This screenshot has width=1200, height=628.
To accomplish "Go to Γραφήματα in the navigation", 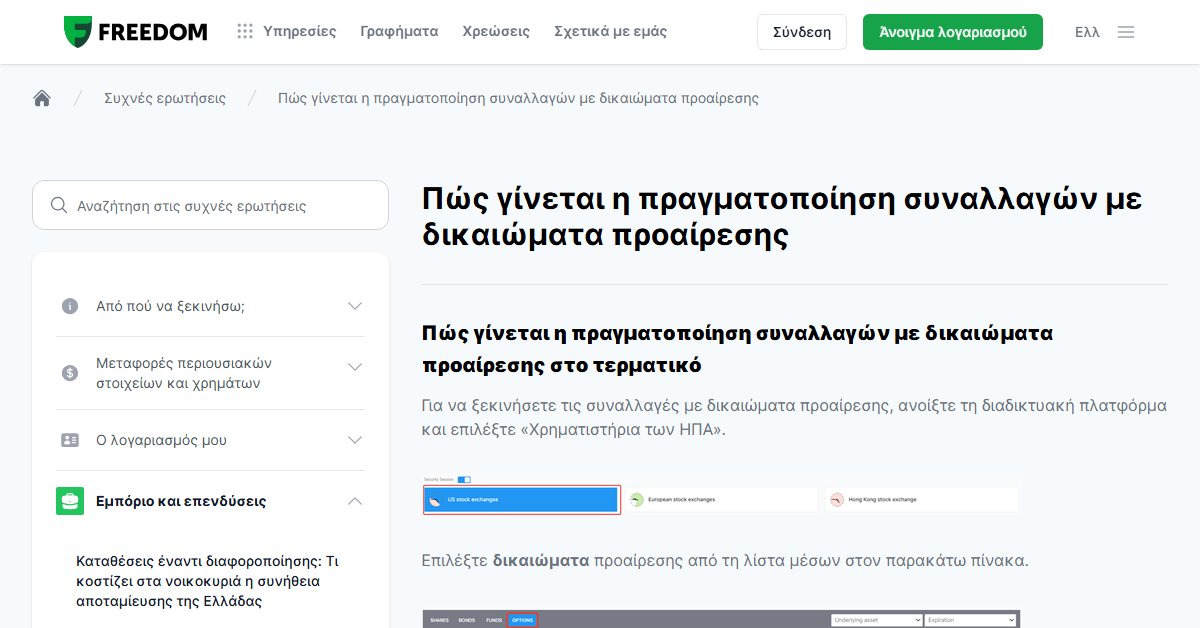I will tap(399, 31).
